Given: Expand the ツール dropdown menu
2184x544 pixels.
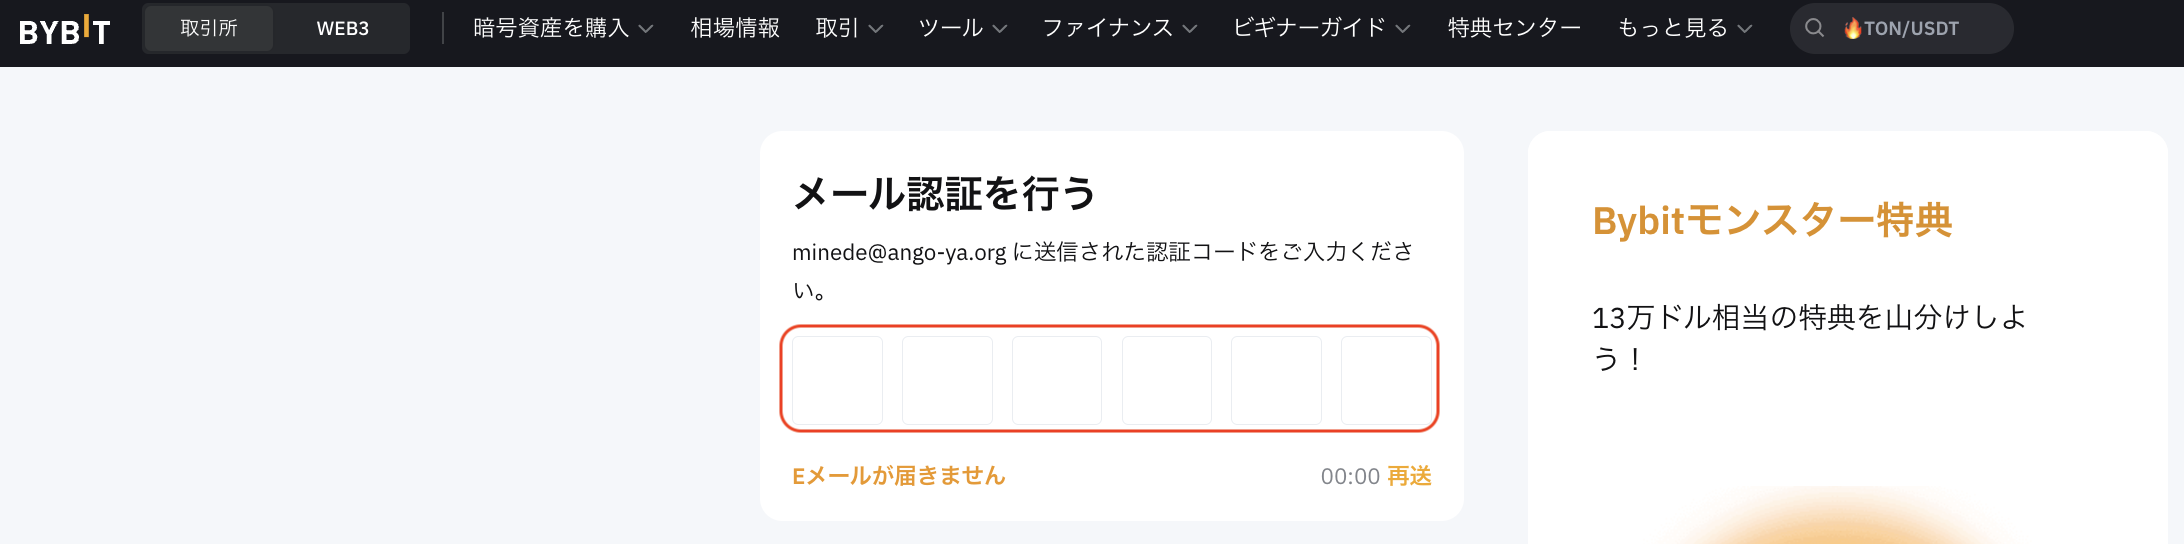Looking at the screenshot, I should 962,28.
